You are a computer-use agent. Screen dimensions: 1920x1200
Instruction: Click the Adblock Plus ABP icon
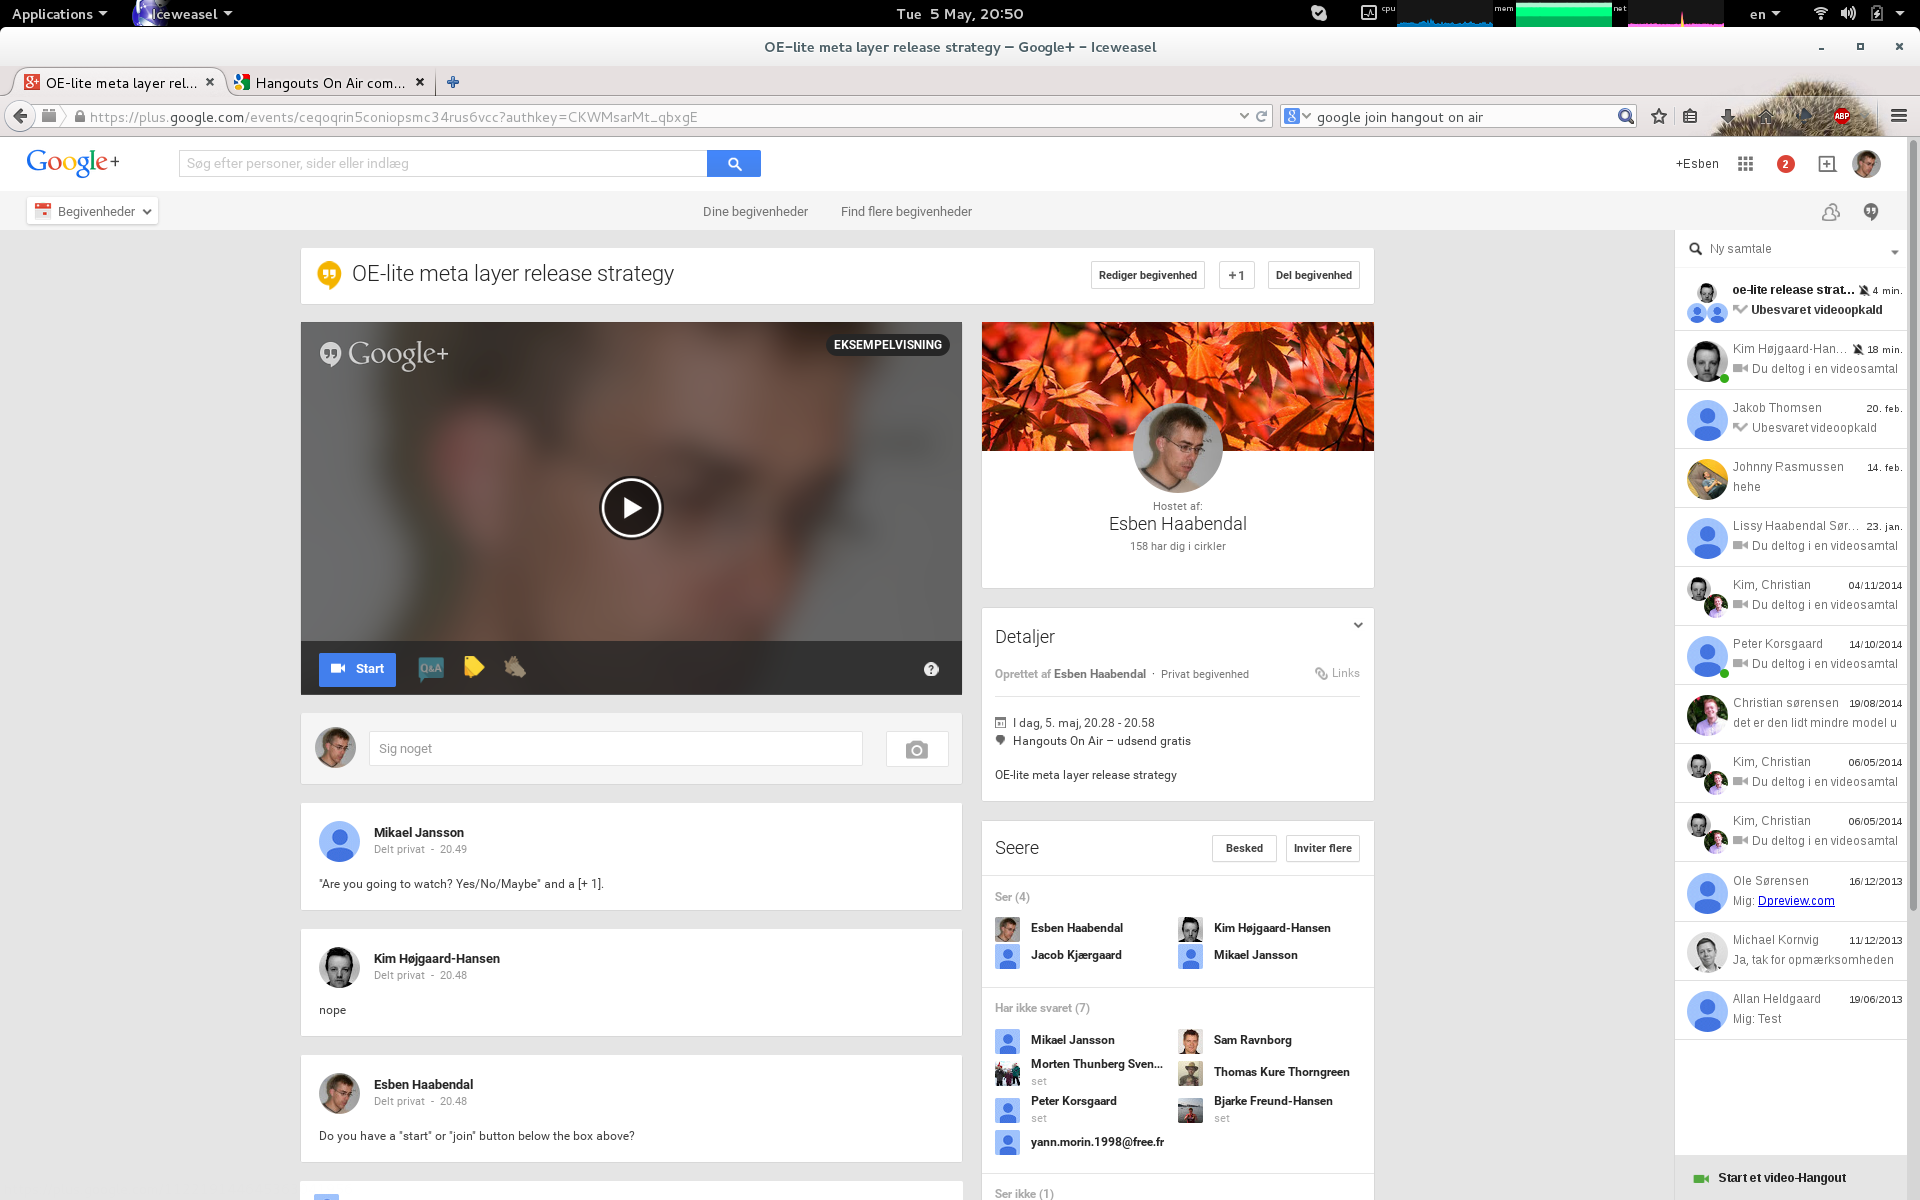[x=1842, y=116]
